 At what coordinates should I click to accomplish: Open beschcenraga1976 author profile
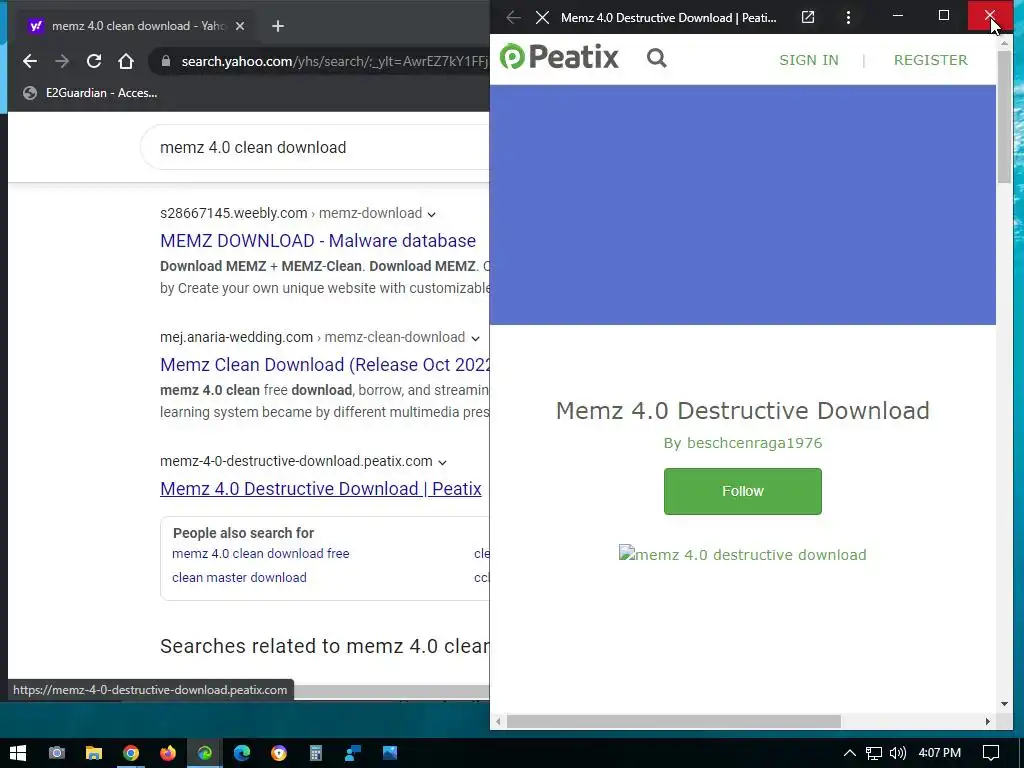(x=754, y=443)
